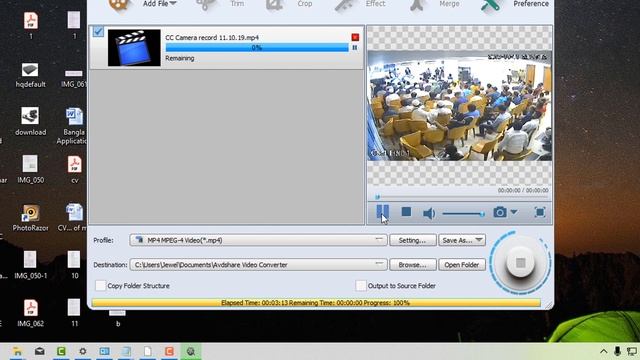
Task: Click the Elapsed Time status bar
Action: coord(316,303)
